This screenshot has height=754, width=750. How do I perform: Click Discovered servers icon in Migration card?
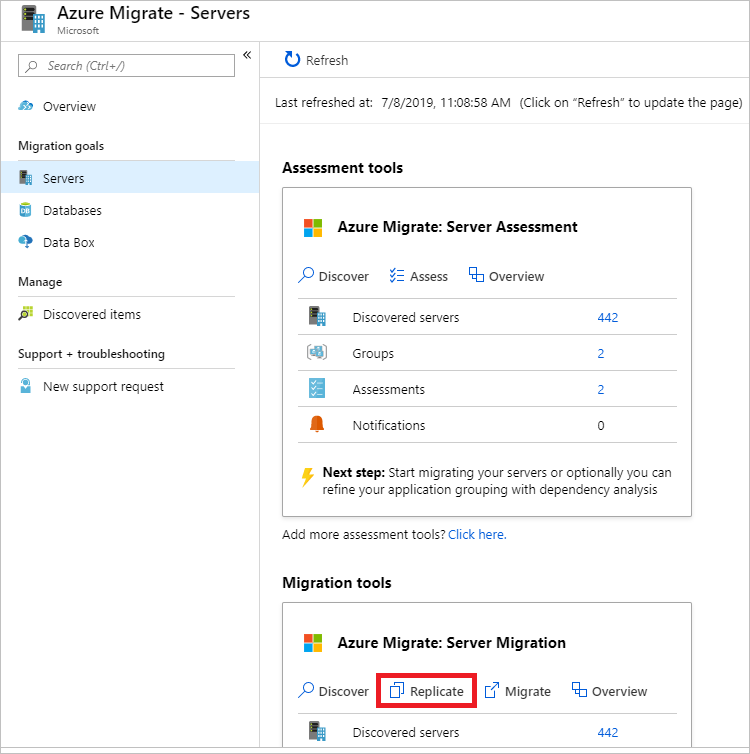coord(317,731)
